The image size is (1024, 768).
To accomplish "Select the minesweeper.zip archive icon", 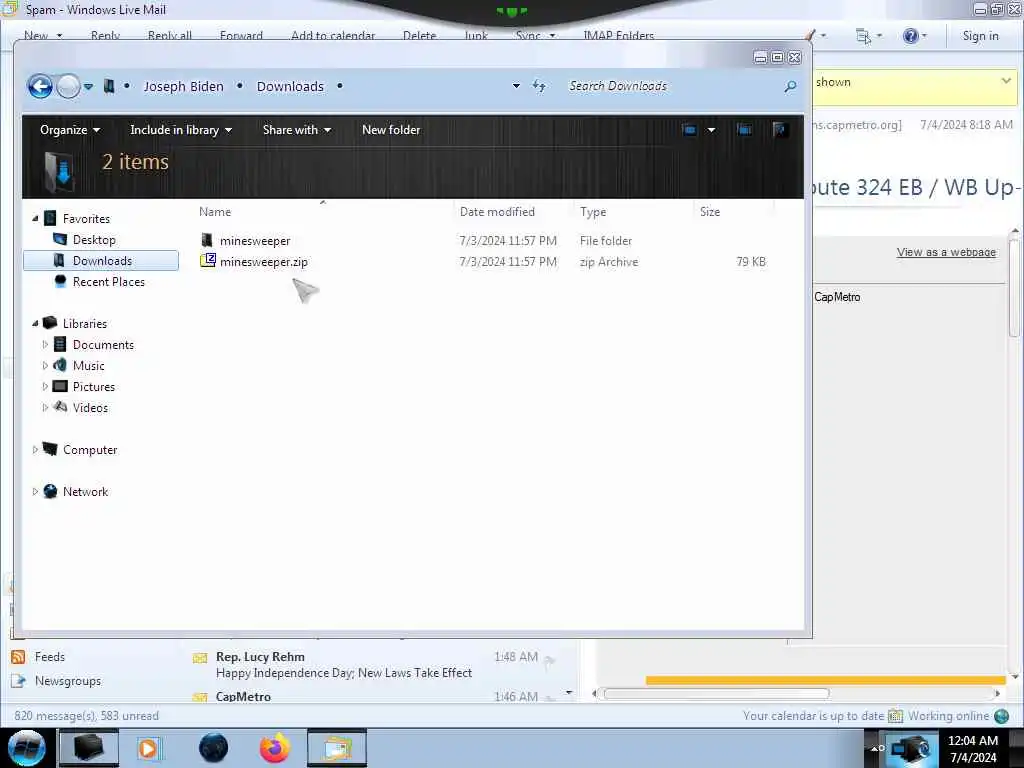I will [208, 261].
